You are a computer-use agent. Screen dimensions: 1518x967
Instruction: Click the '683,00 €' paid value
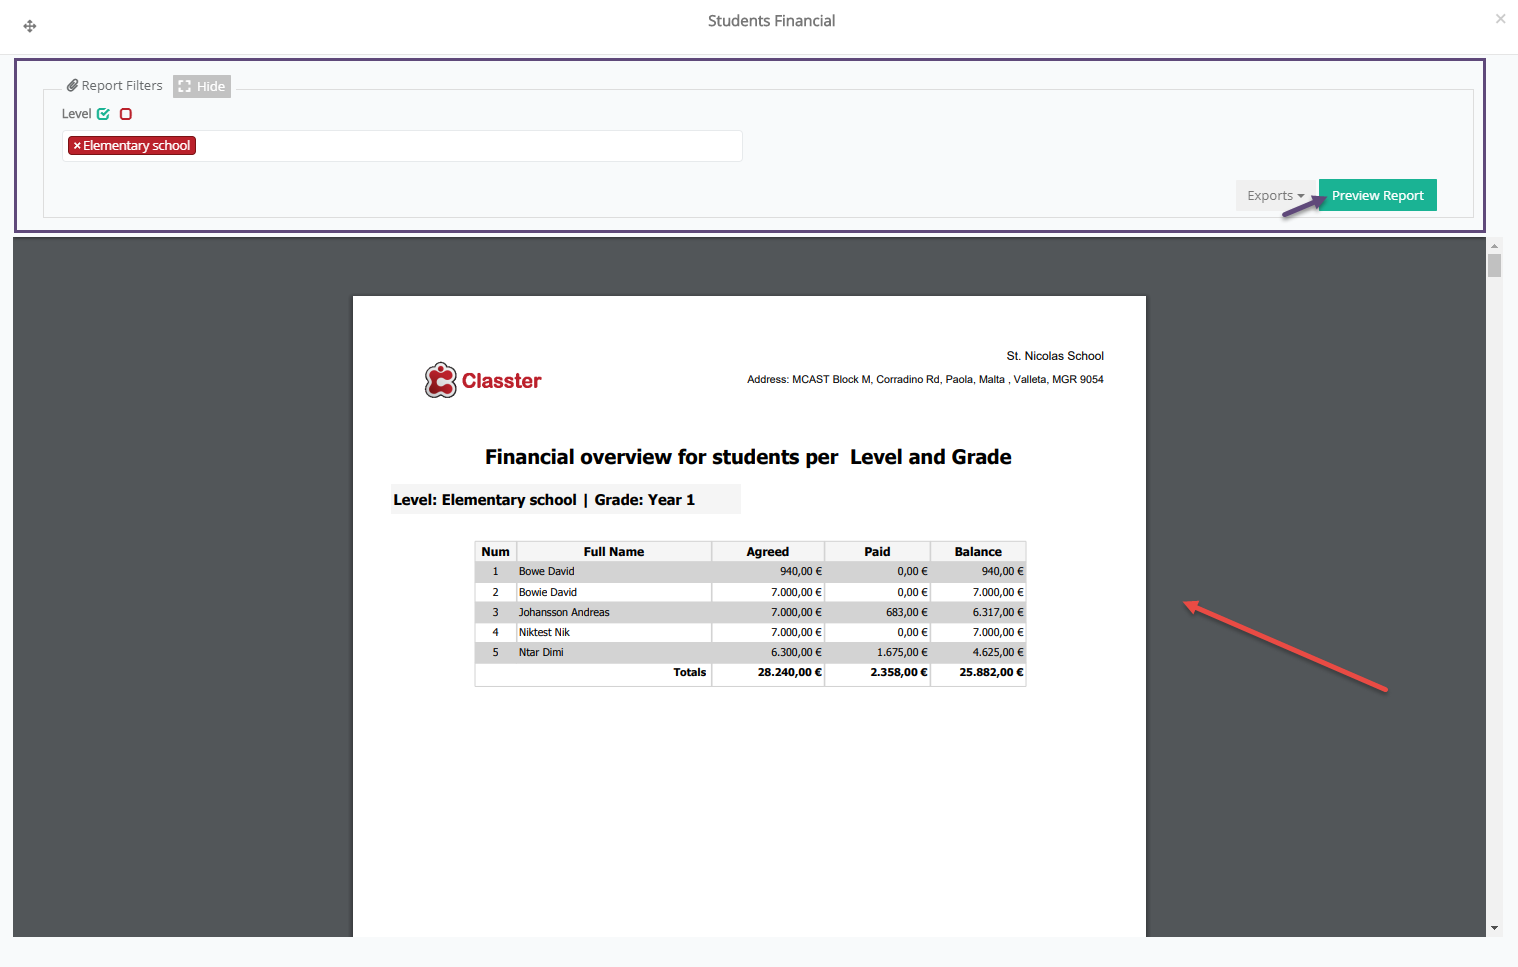pos(906,612)
